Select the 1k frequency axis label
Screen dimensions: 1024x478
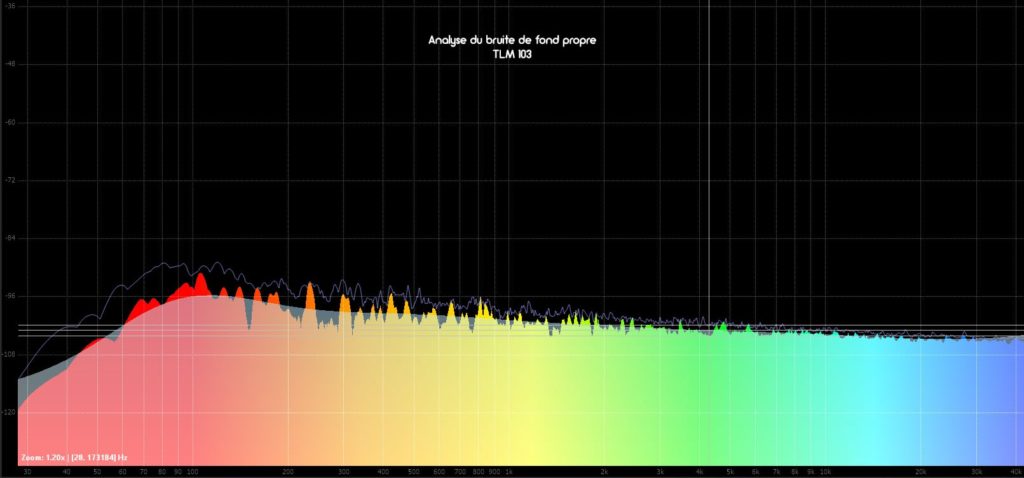508,471
